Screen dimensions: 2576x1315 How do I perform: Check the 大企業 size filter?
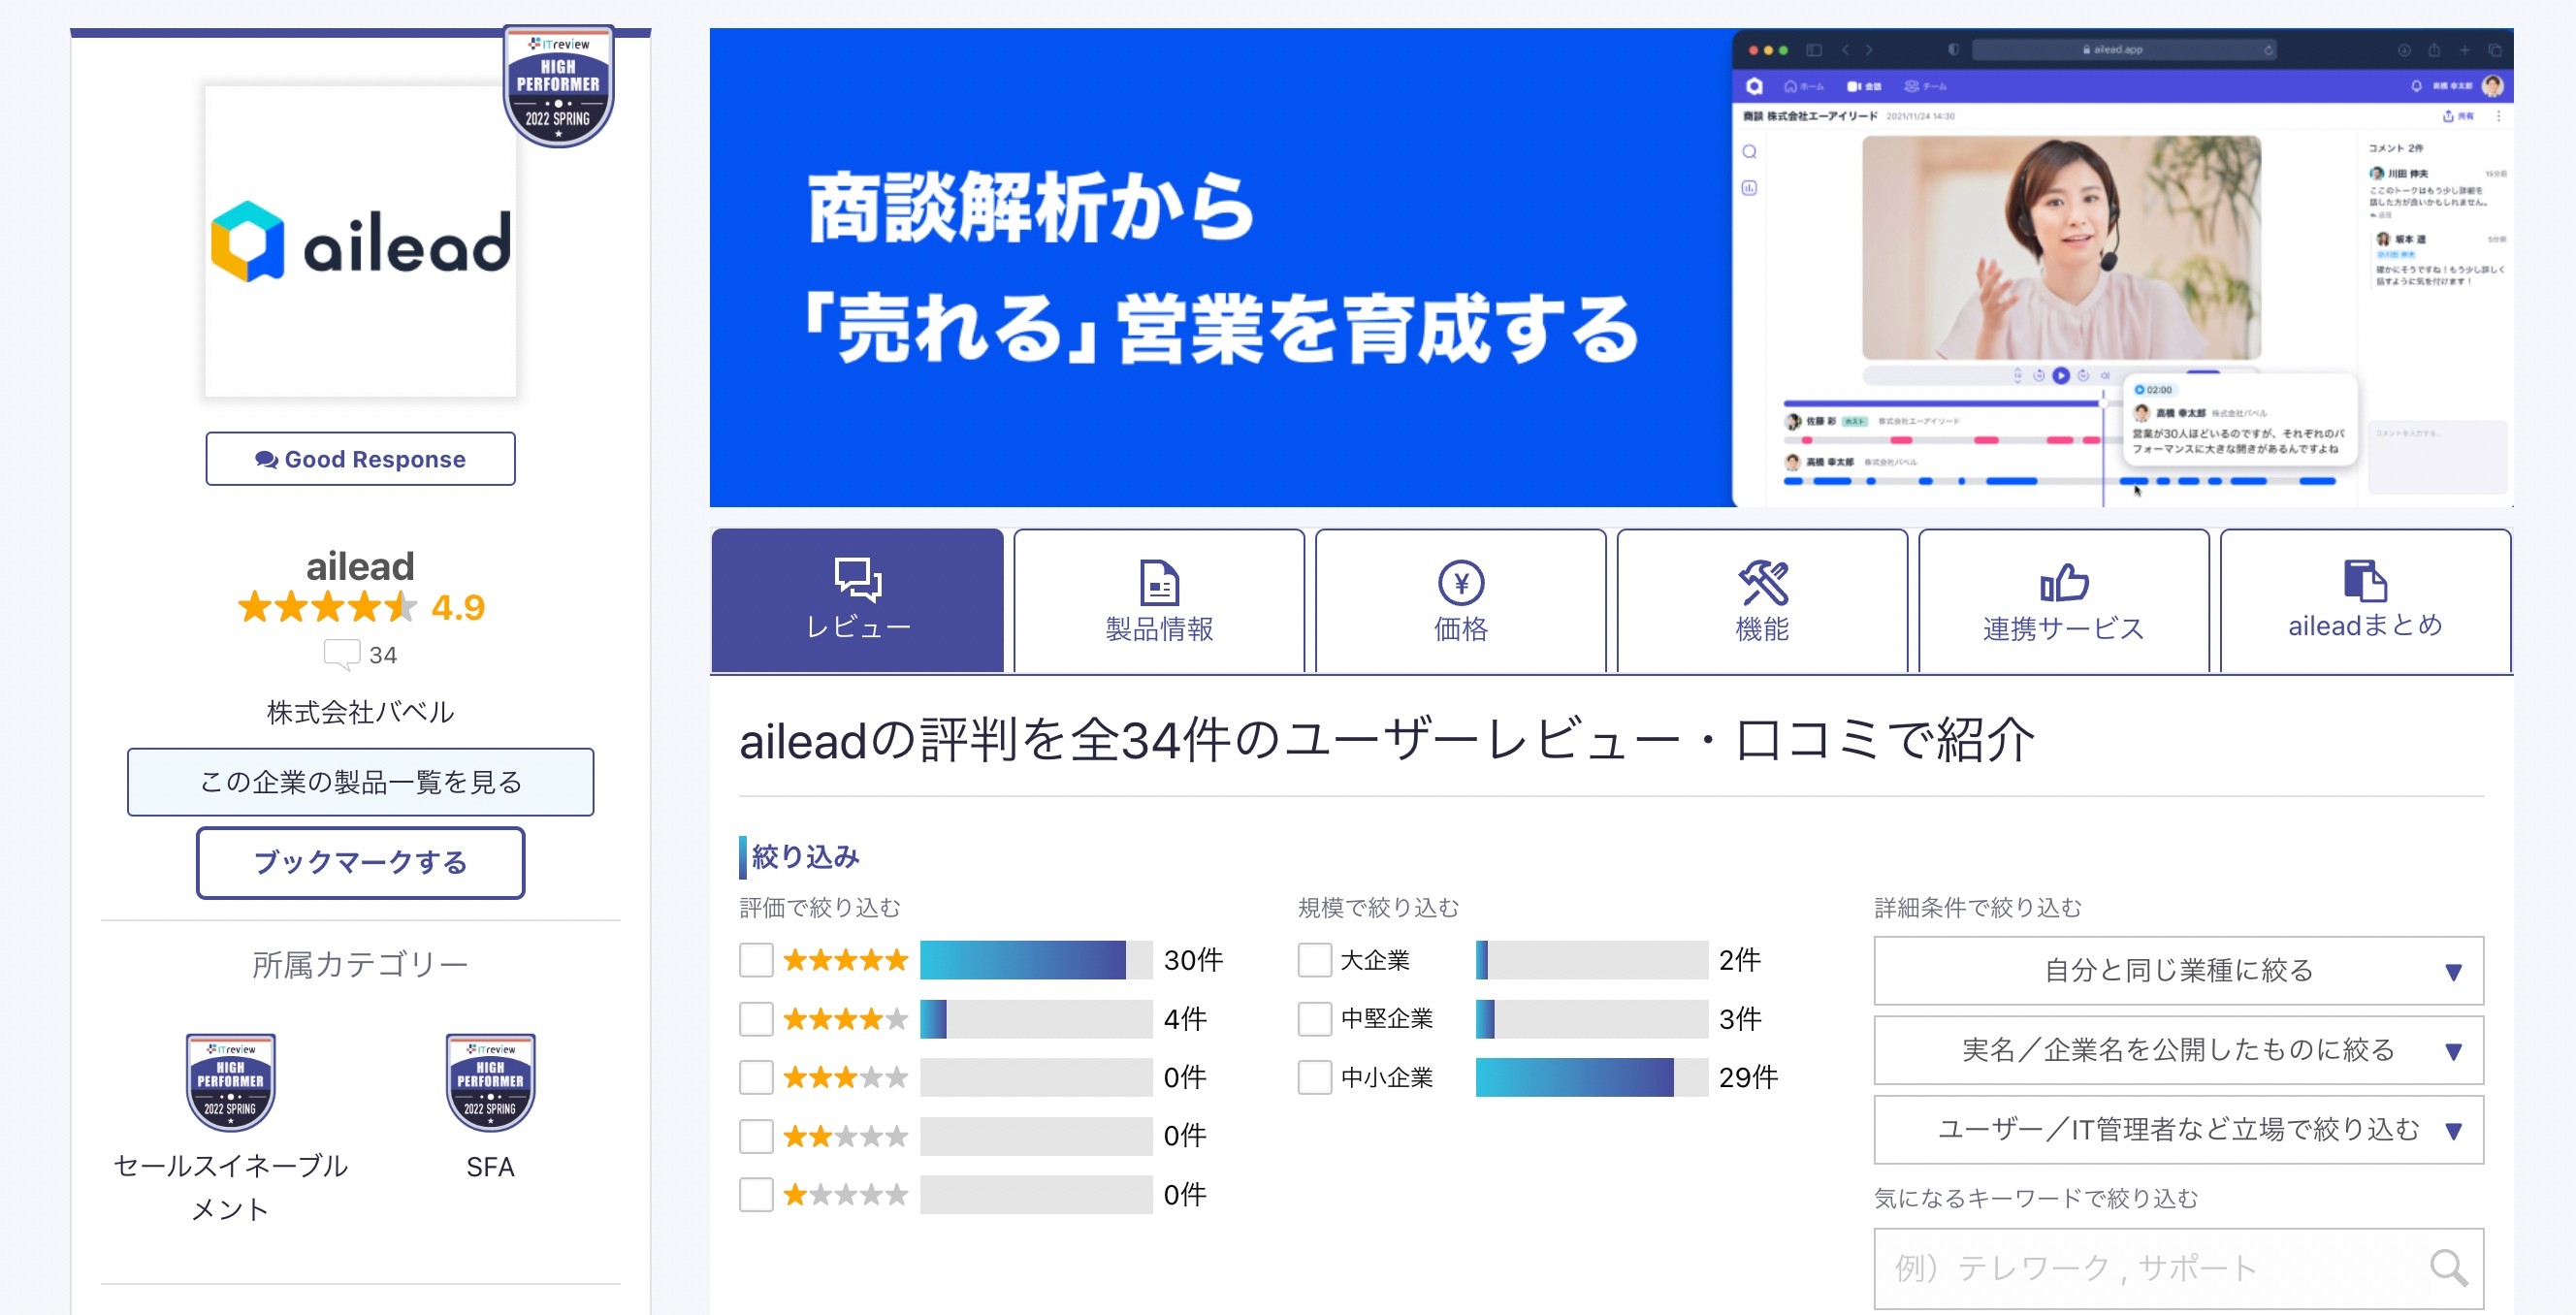click(1314, 960)
